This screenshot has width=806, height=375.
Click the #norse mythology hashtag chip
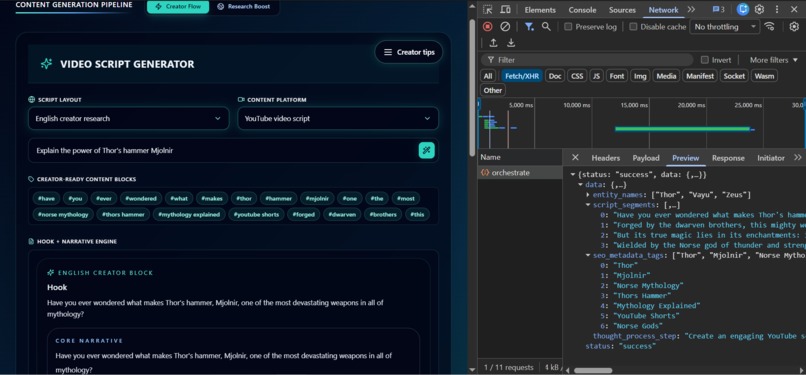tap(63, 214)
